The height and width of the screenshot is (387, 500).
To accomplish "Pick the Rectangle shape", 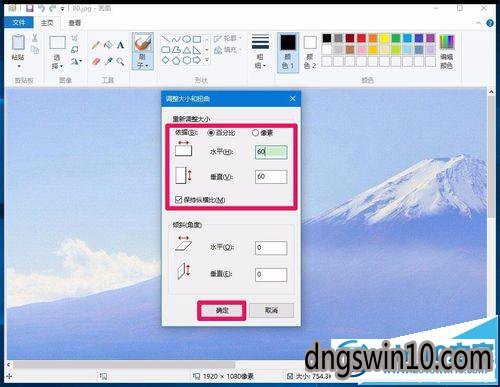I will coord(197,40).
